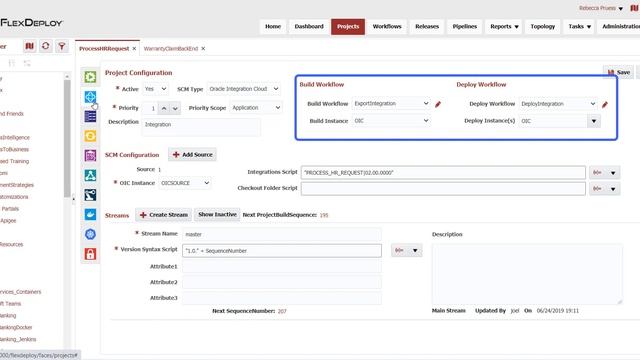Click the red book icon beside user name

[635, 8]
